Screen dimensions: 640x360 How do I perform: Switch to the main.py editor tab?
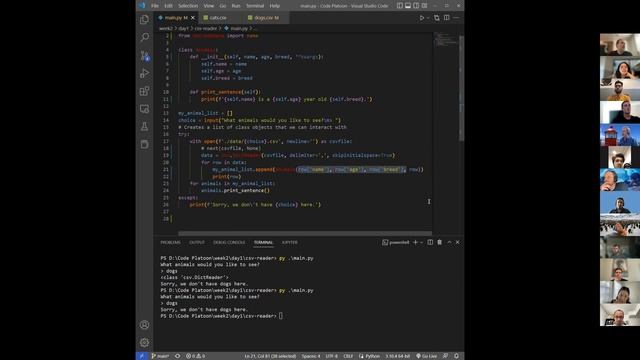coord(176,18)
